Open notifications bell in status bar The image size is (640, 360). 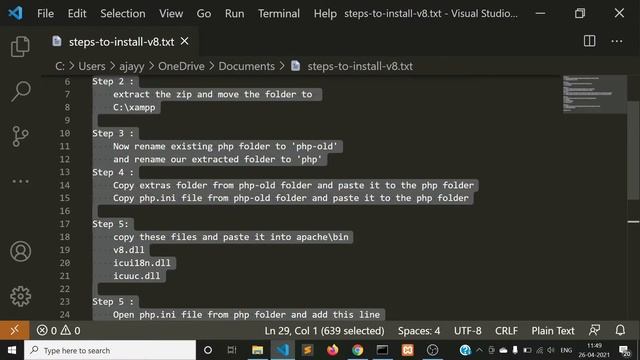pos(620,330)
